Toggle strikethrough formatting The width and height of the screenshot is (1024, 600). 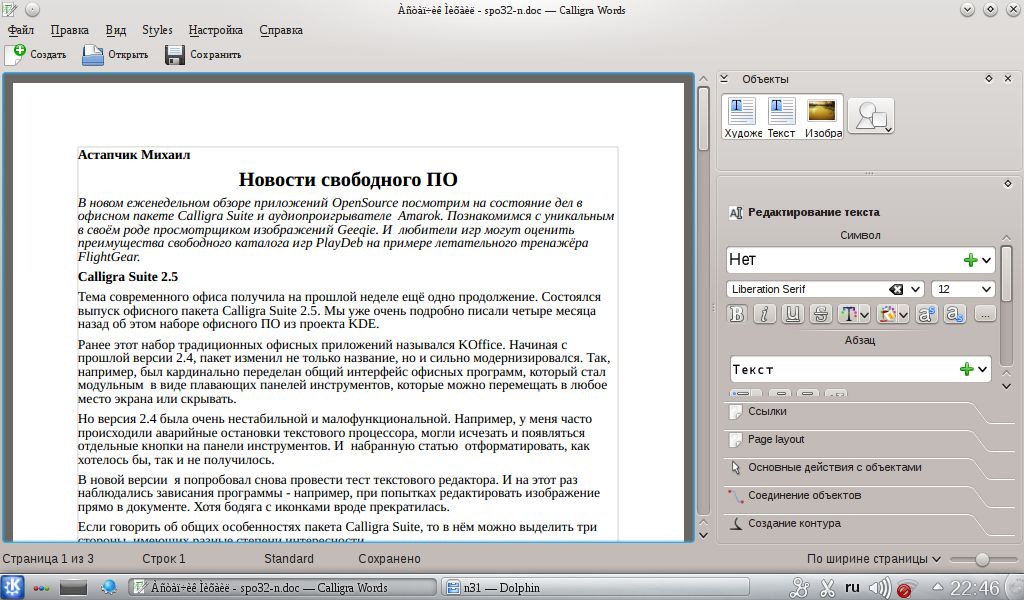tap(820, 314)
